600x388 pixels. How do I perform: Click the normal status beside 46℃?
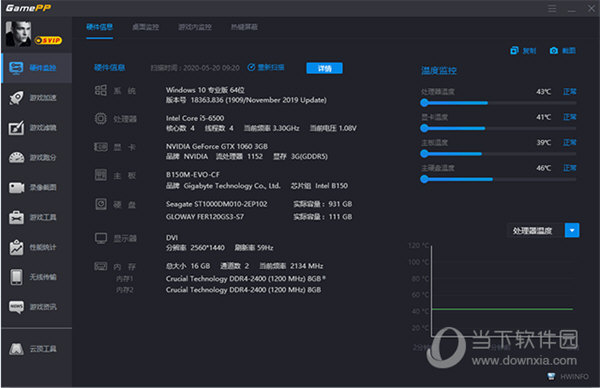click(x=569, y=168)
